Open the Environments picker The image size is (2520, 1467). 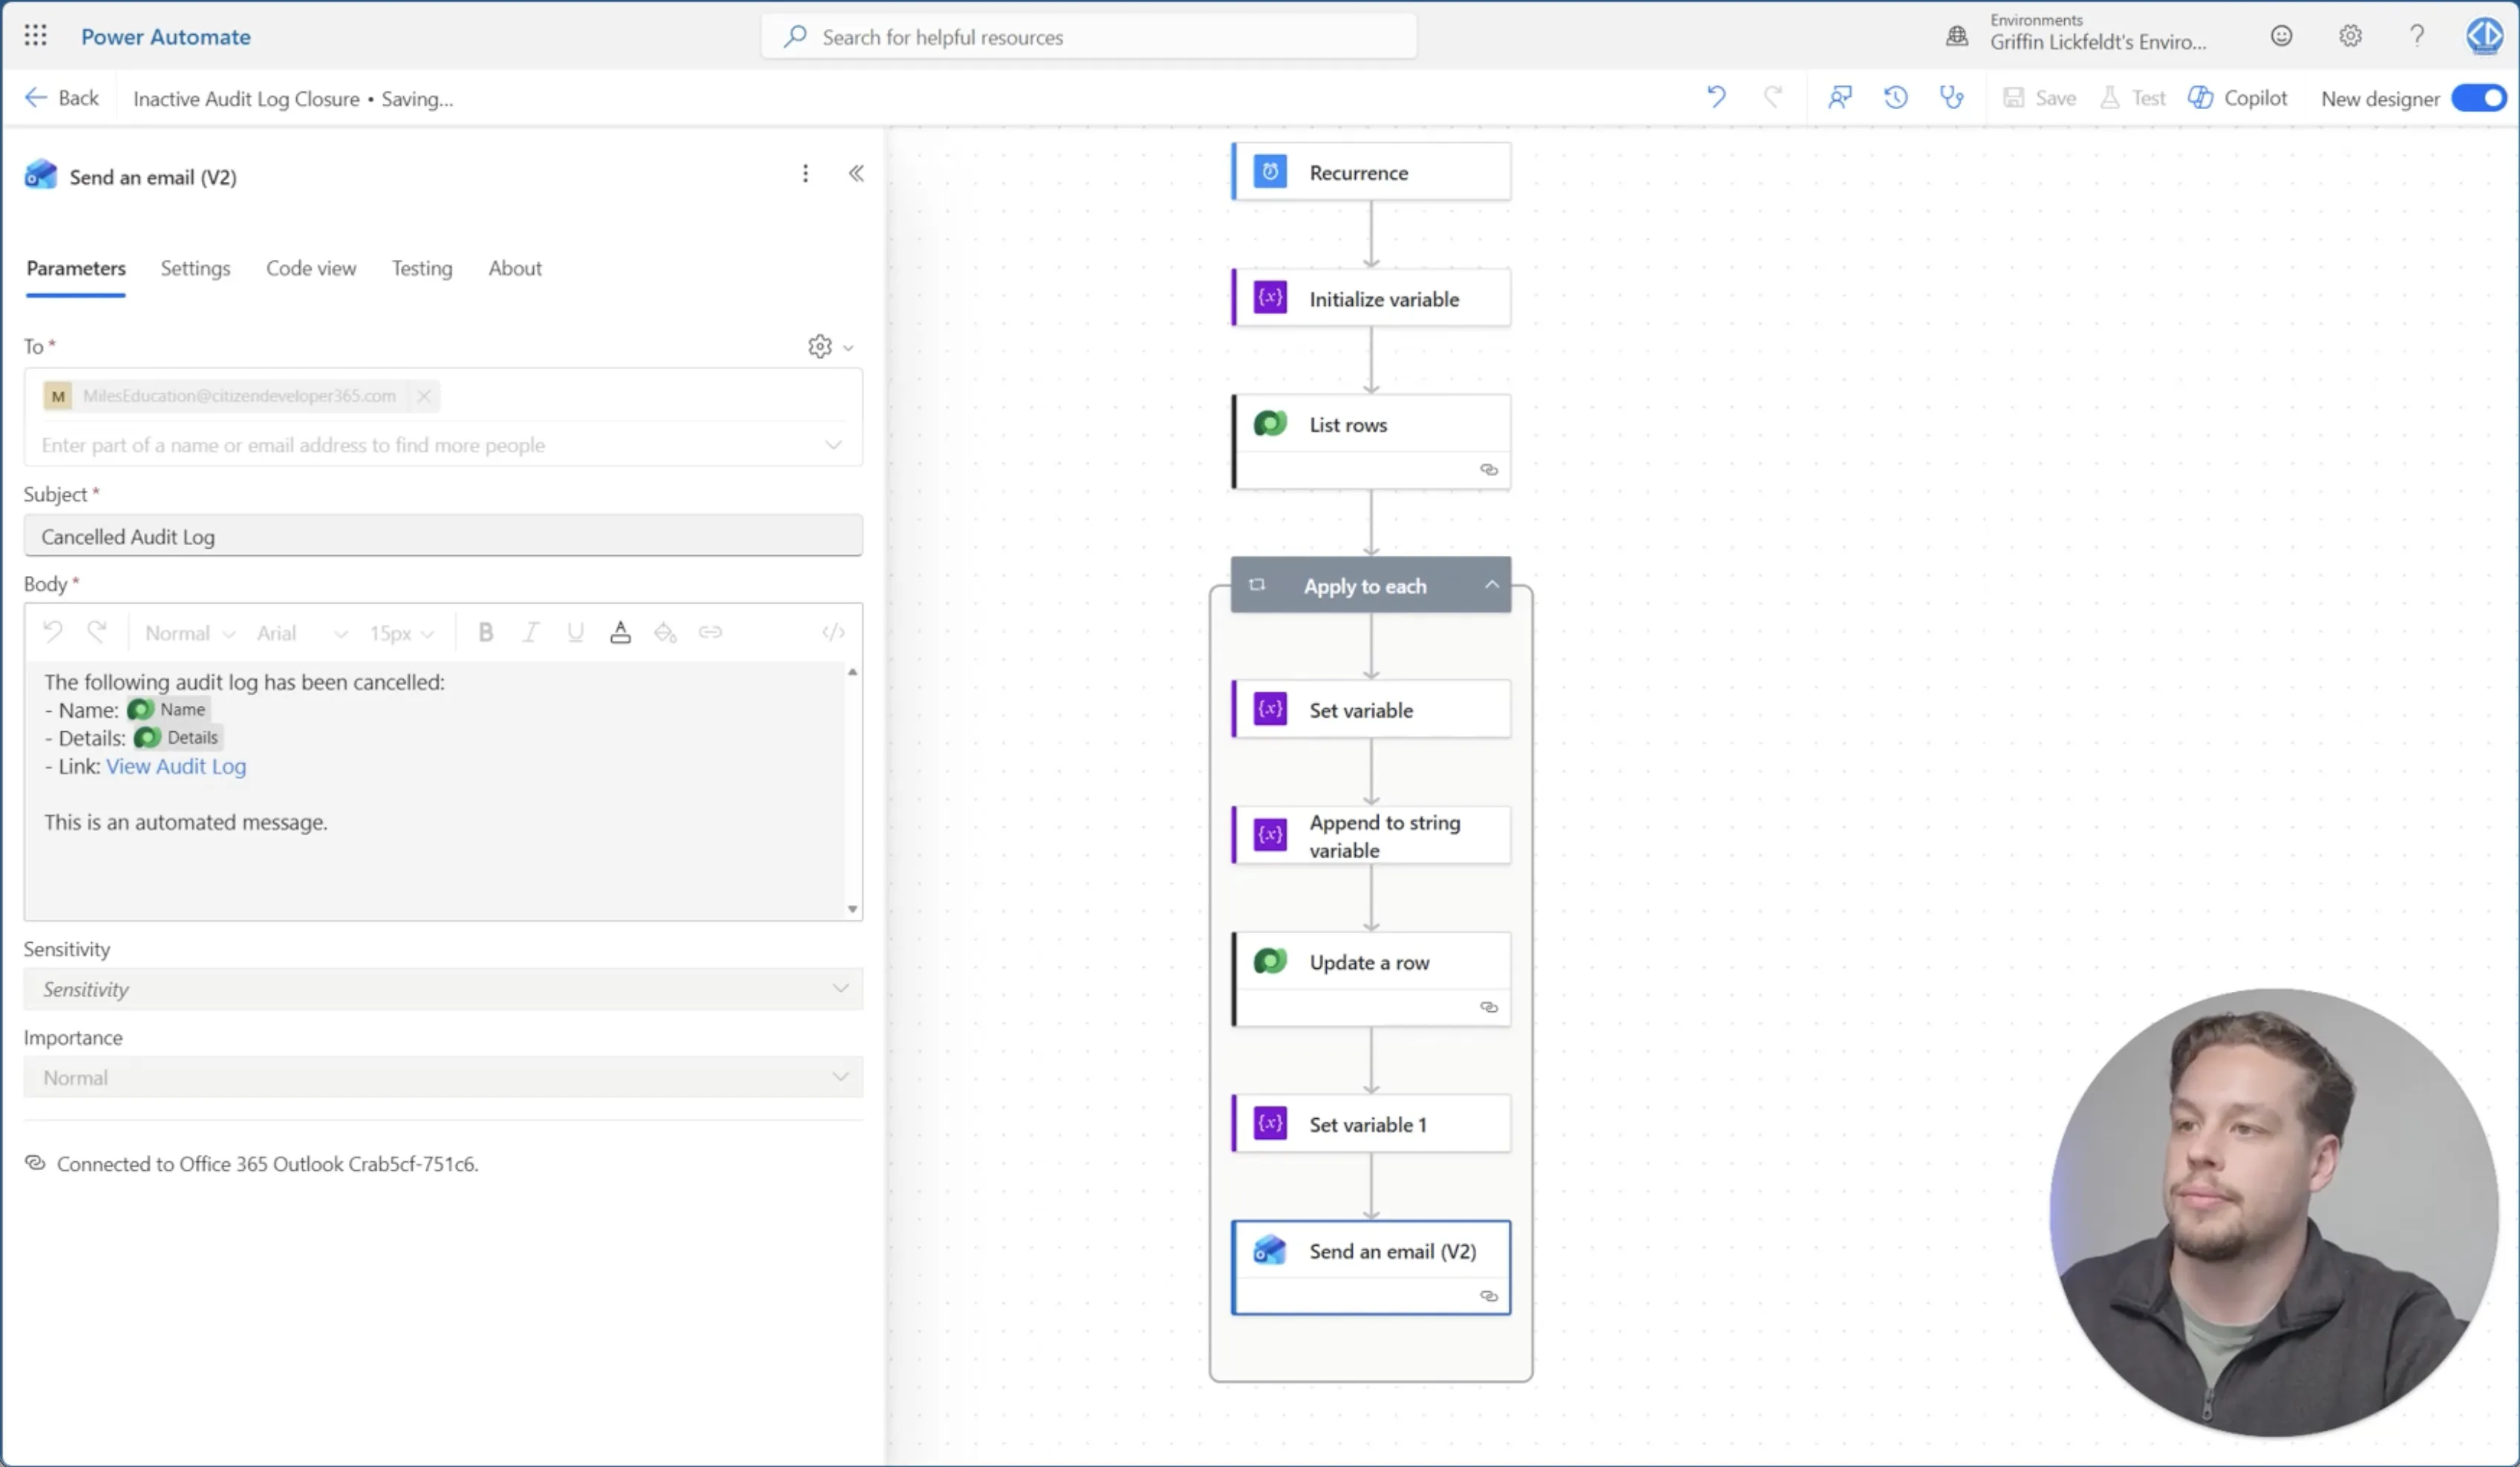tap(2076, 33)
